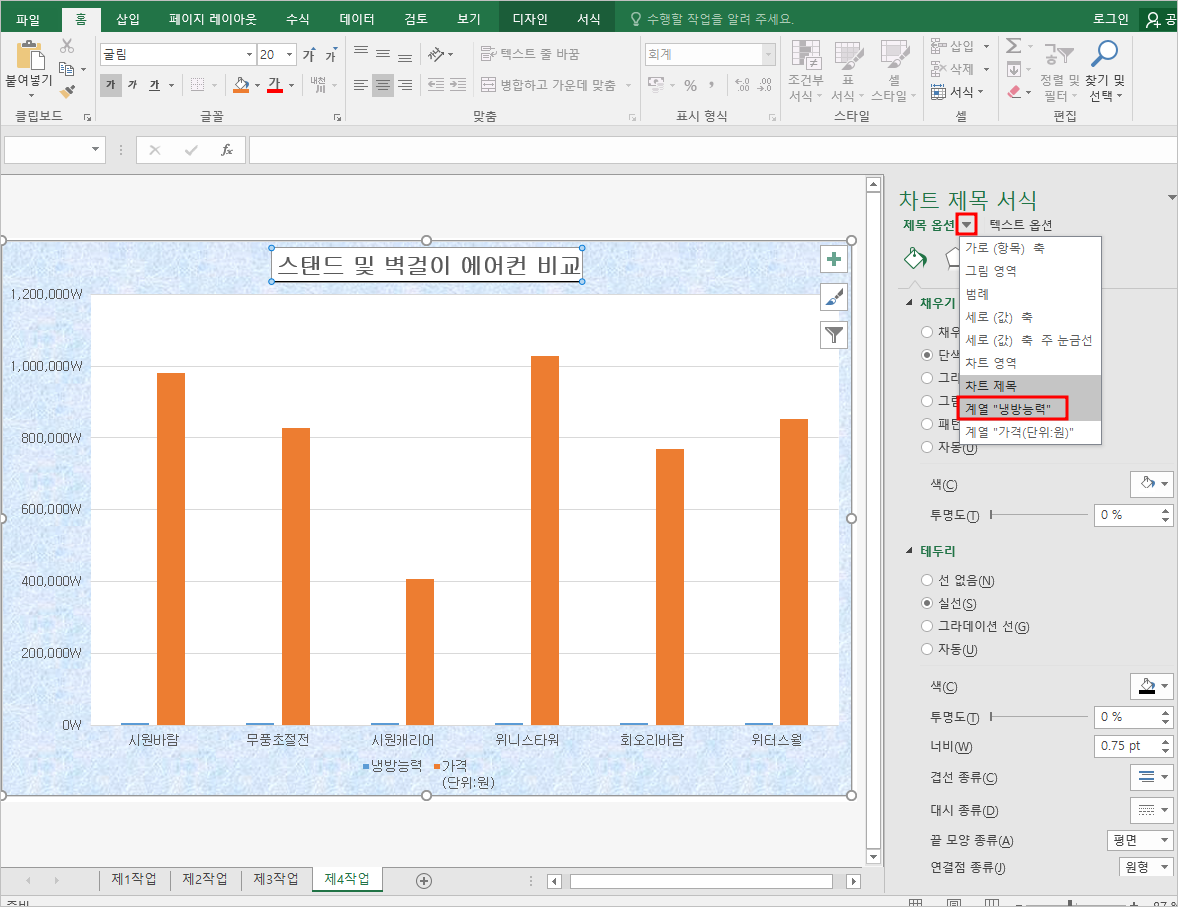Click the AutoSum sigma icon
Screen dimensions: 1178x907
pyautogui.click(x=1013, y=46)
